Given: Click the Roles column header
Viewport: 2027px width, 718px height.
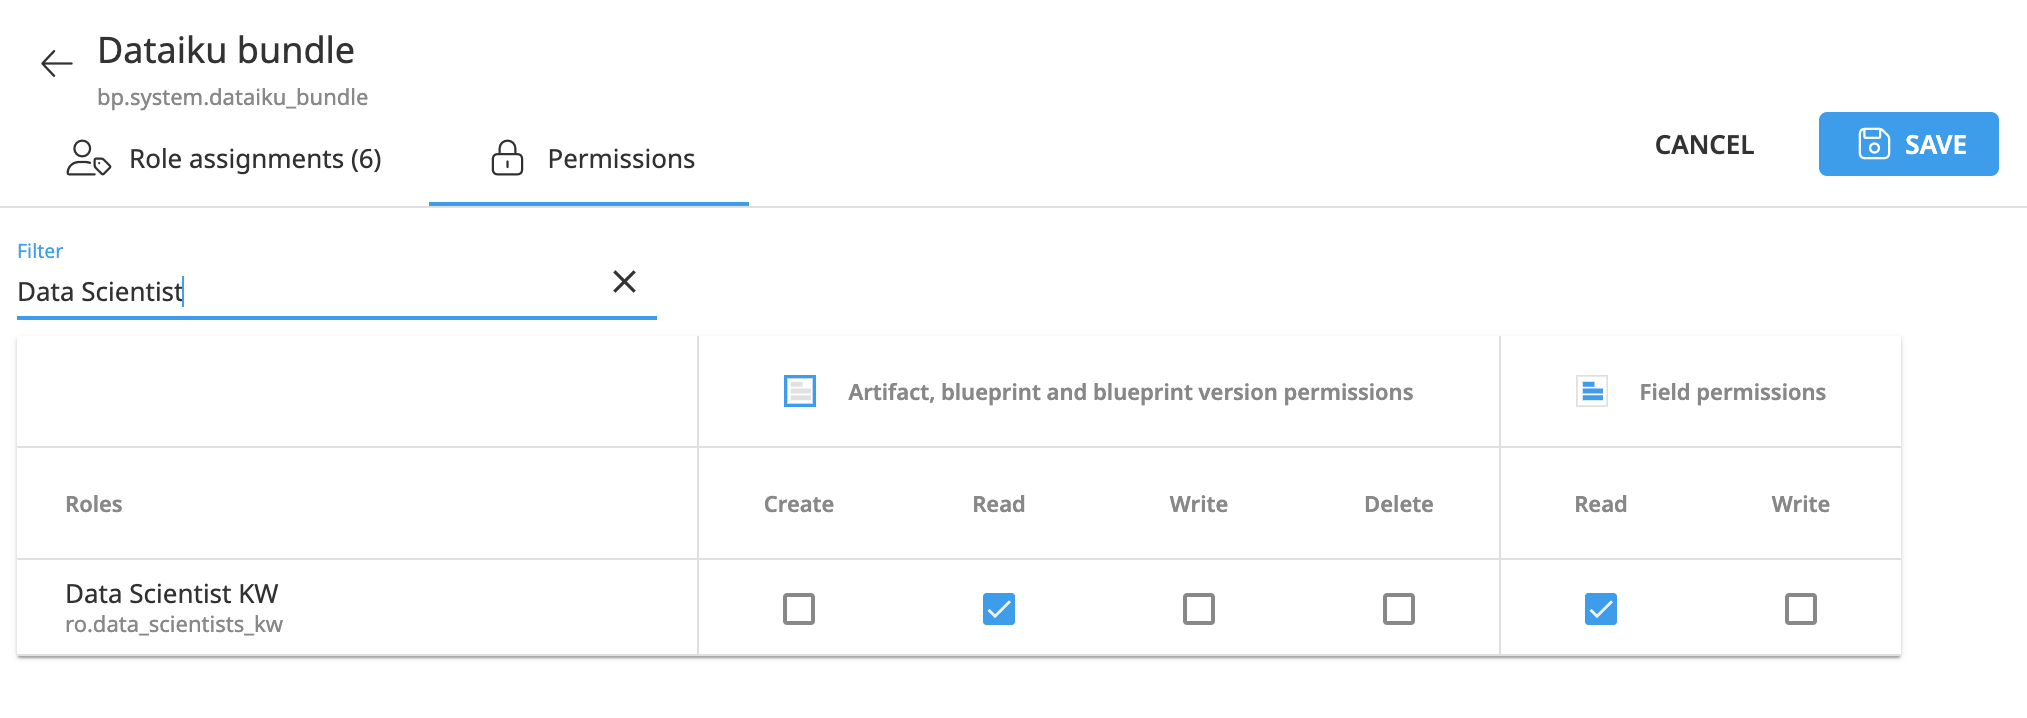Looking at the screenshot, I should [x=94, y=504].
